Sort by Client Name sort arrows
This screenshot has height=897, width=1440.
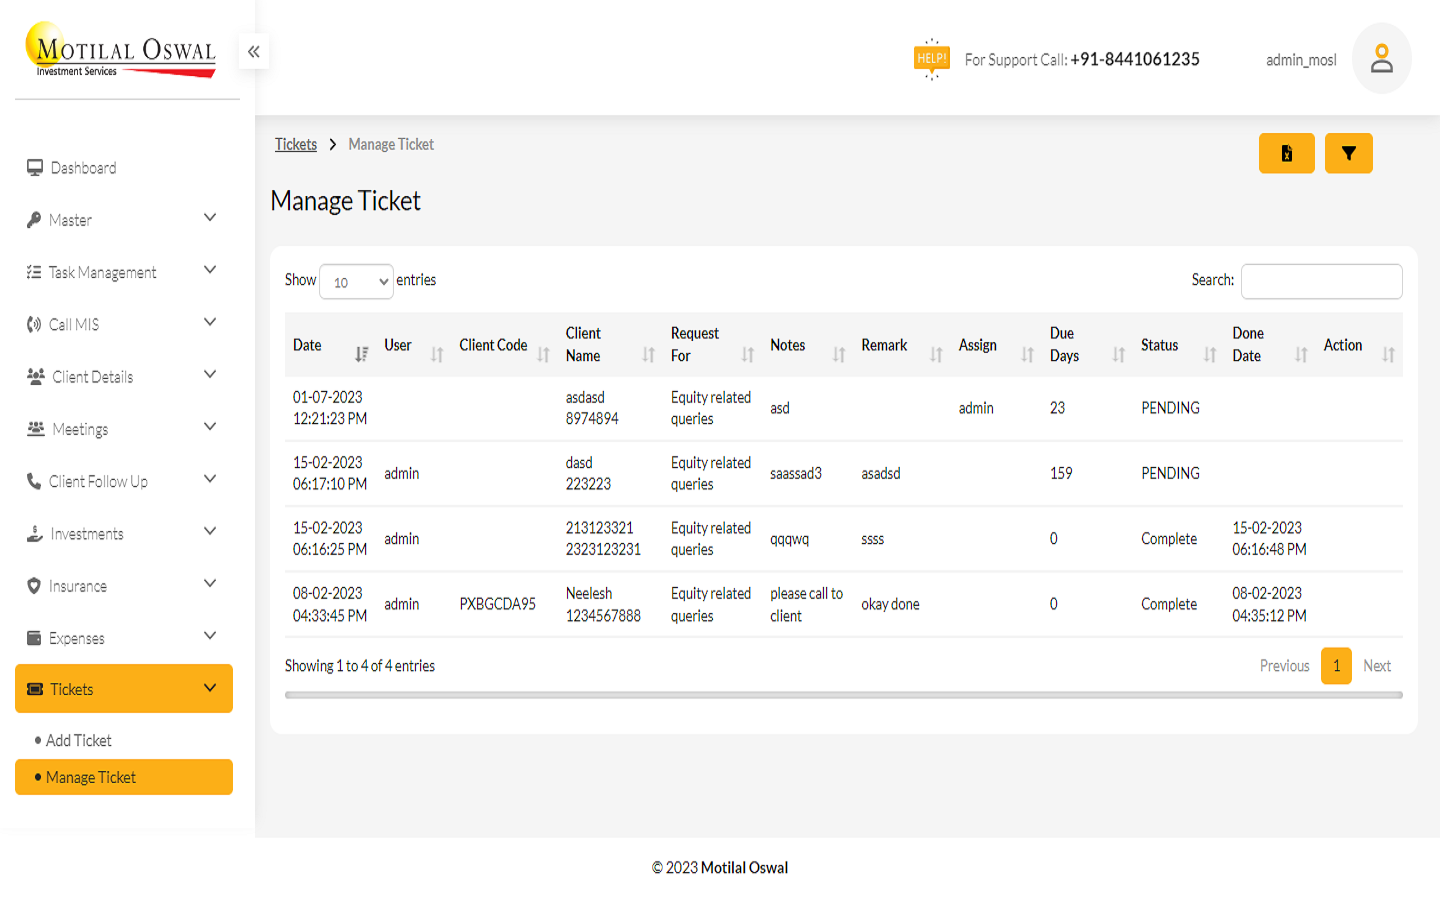point(648,354)
